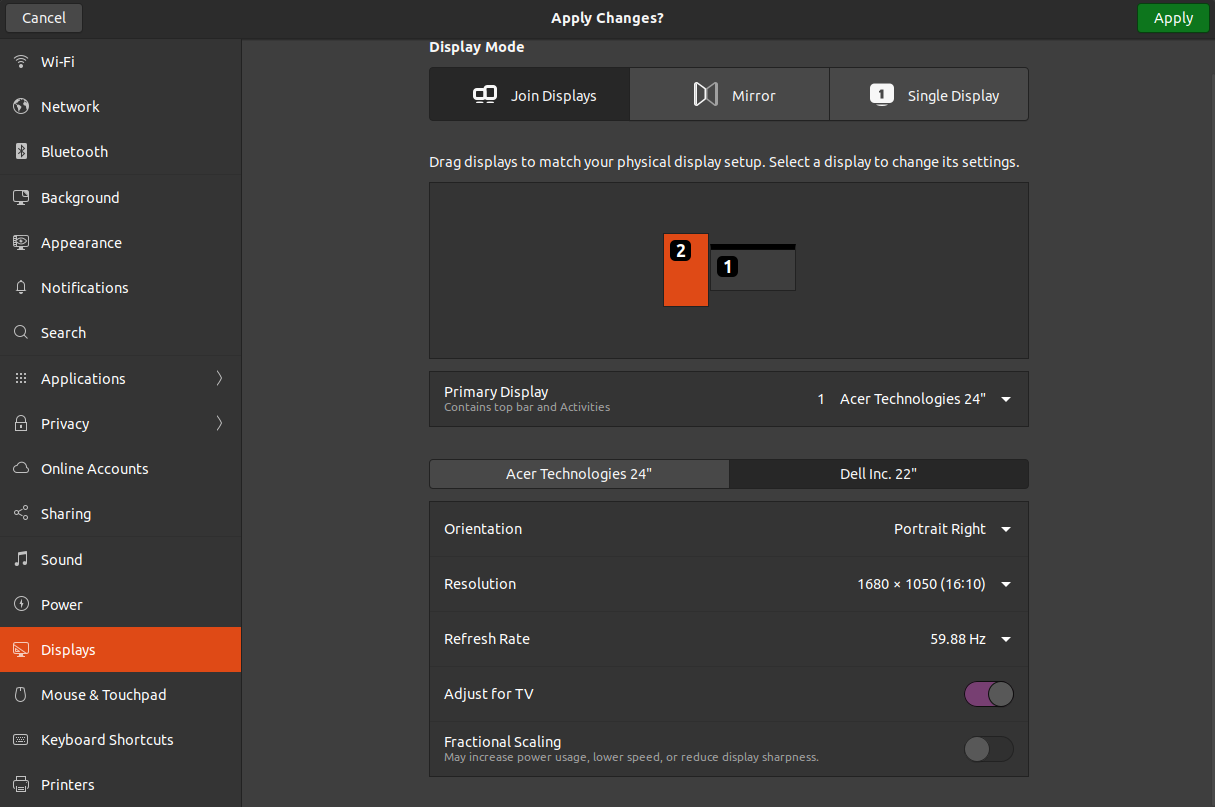Open the Primary Display dropdown
Screen dimensions: 1215x807
1005,398
